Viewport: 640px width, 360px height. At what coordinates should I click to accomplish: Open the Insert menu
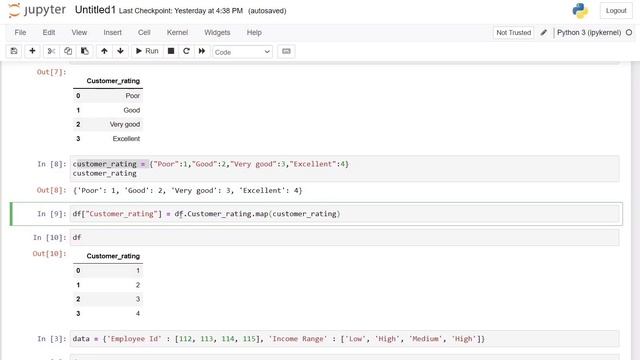pyautogui.click(x=112, y=33)
